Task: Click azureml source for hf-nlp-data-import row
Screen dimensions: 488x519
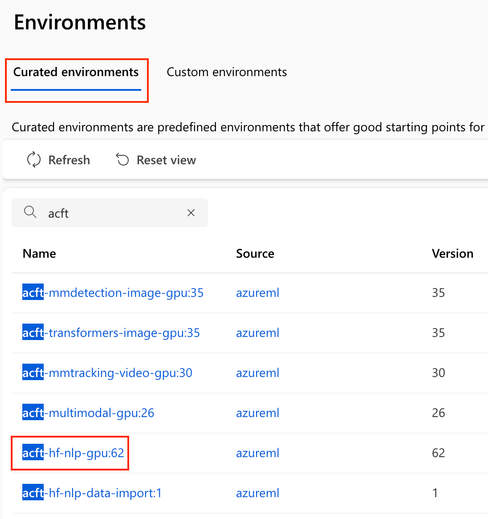Action: (x=258, y=493)
